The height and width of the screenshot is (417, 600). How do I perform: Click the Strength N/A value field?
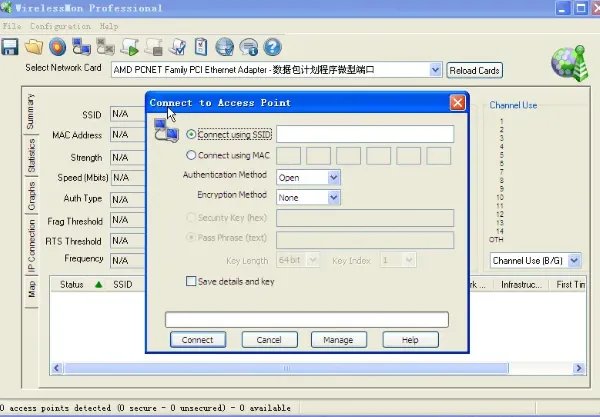(128, 158)
